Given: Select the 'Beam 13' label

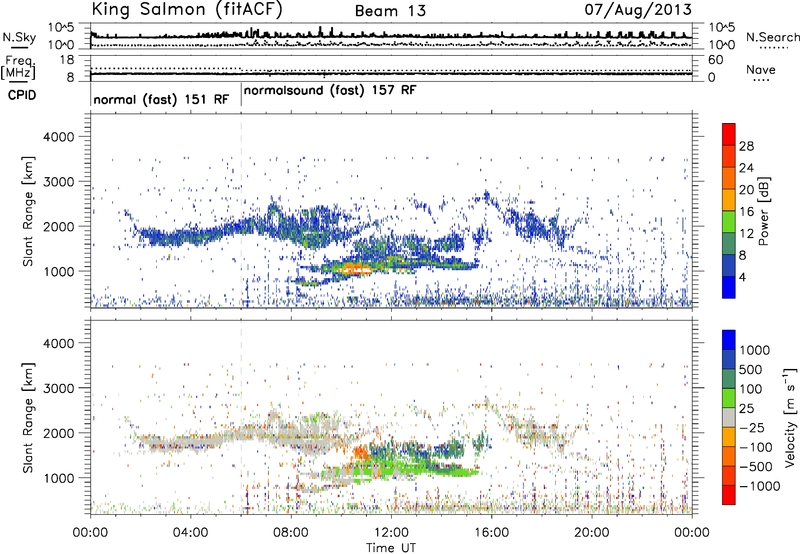Looking at the screenshot, I should click(x=390, y=11).
